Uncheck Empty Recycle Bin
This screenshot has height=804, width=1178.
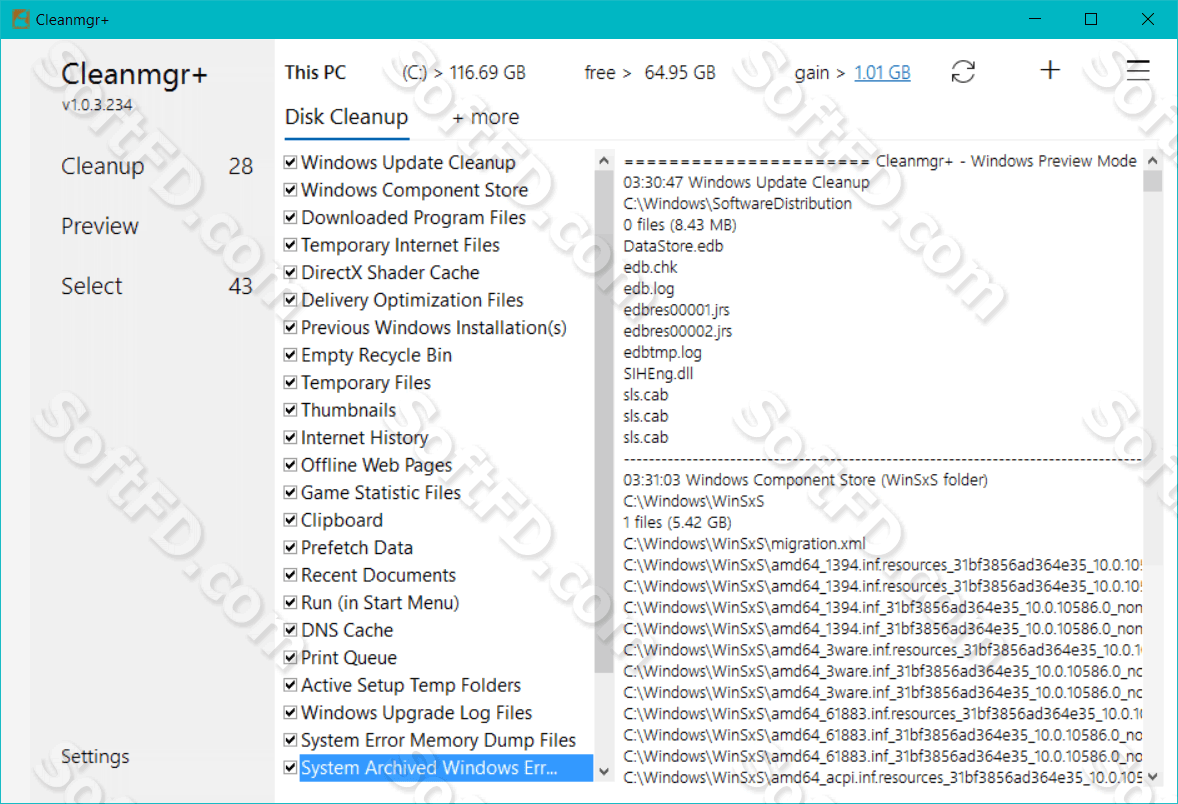point(291,355)
